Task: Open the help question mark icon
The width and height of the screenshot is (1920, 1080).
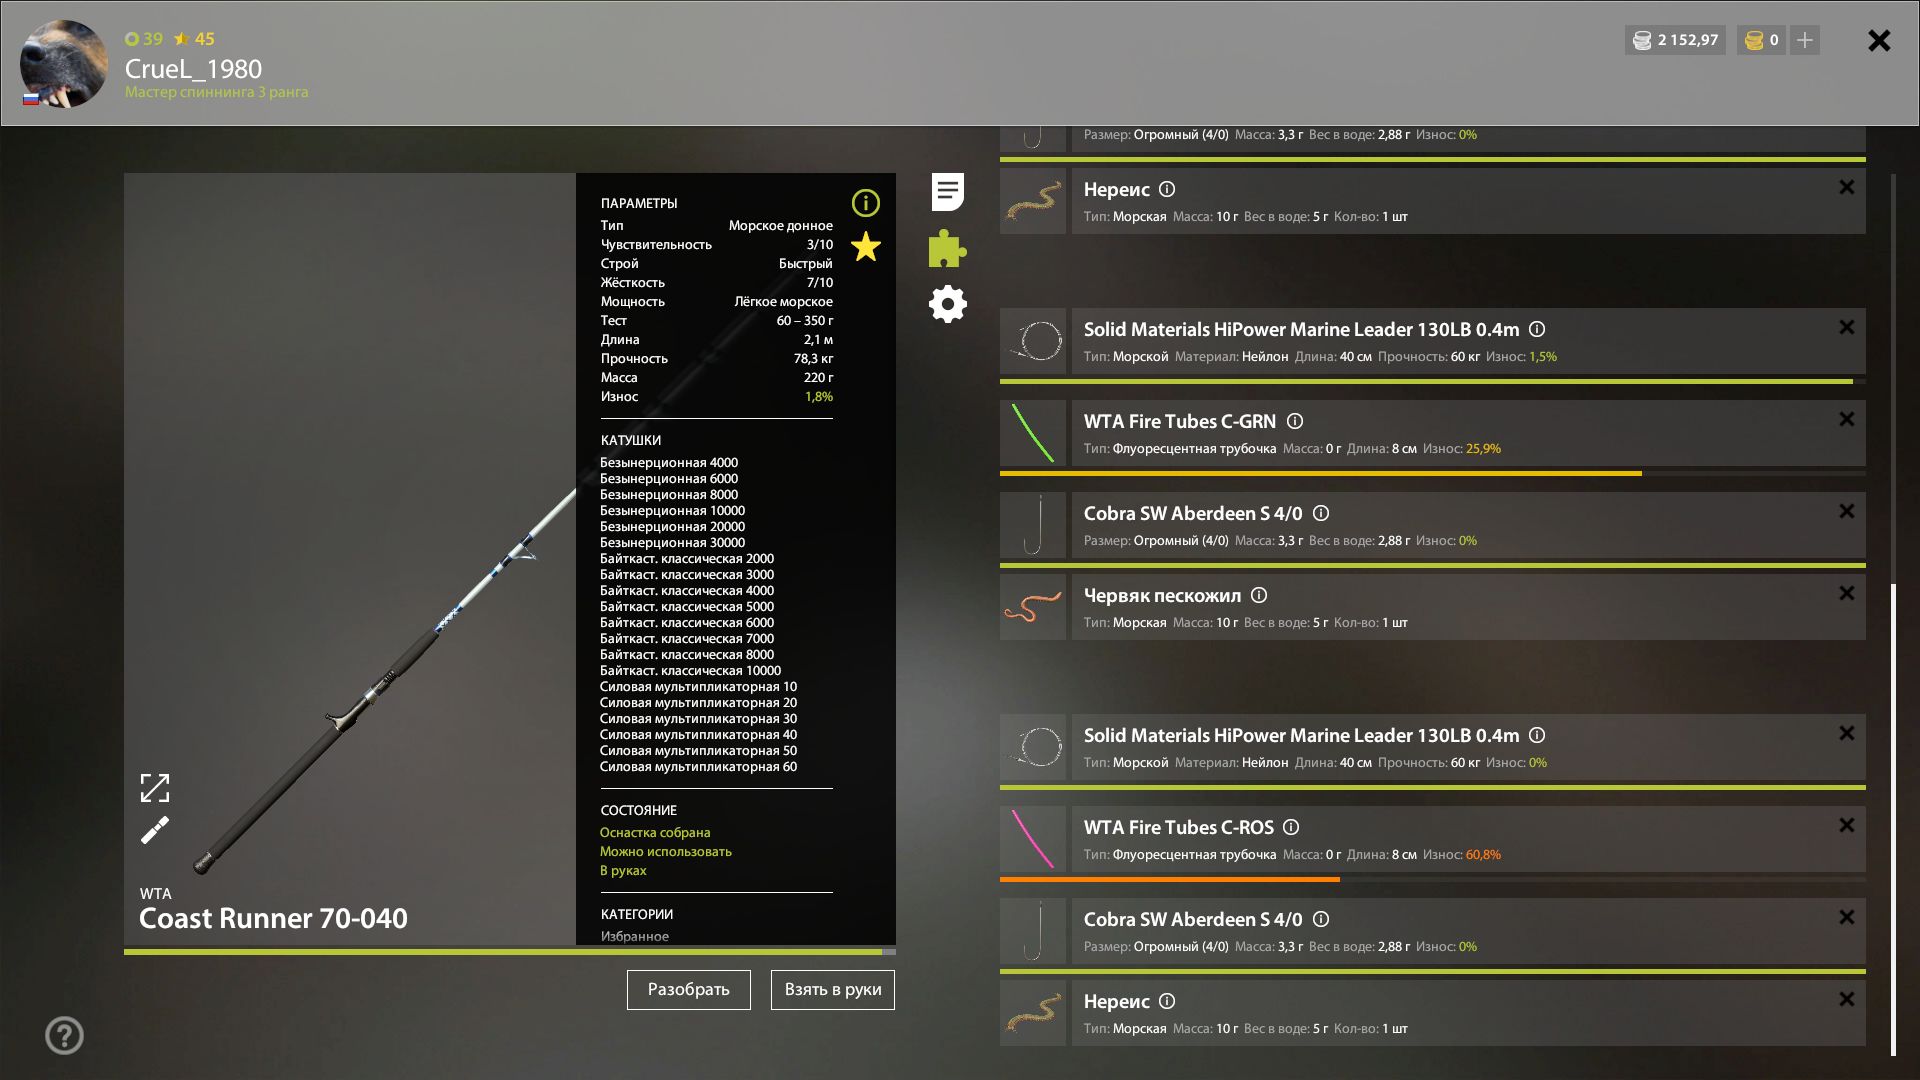Action: tap(64, 1036)
